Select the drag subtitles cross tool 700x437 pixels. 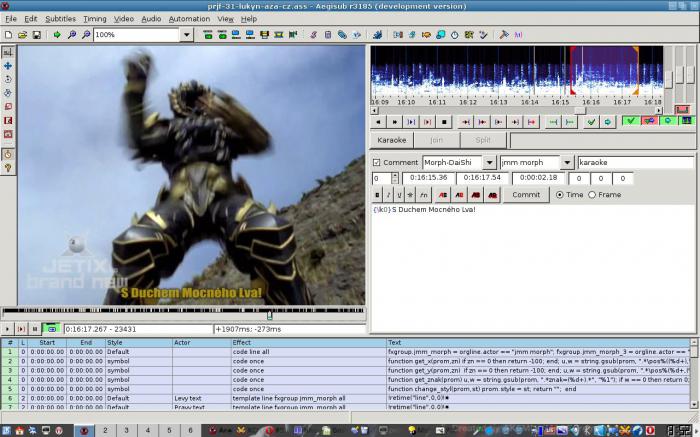click(x=8, y=66)
